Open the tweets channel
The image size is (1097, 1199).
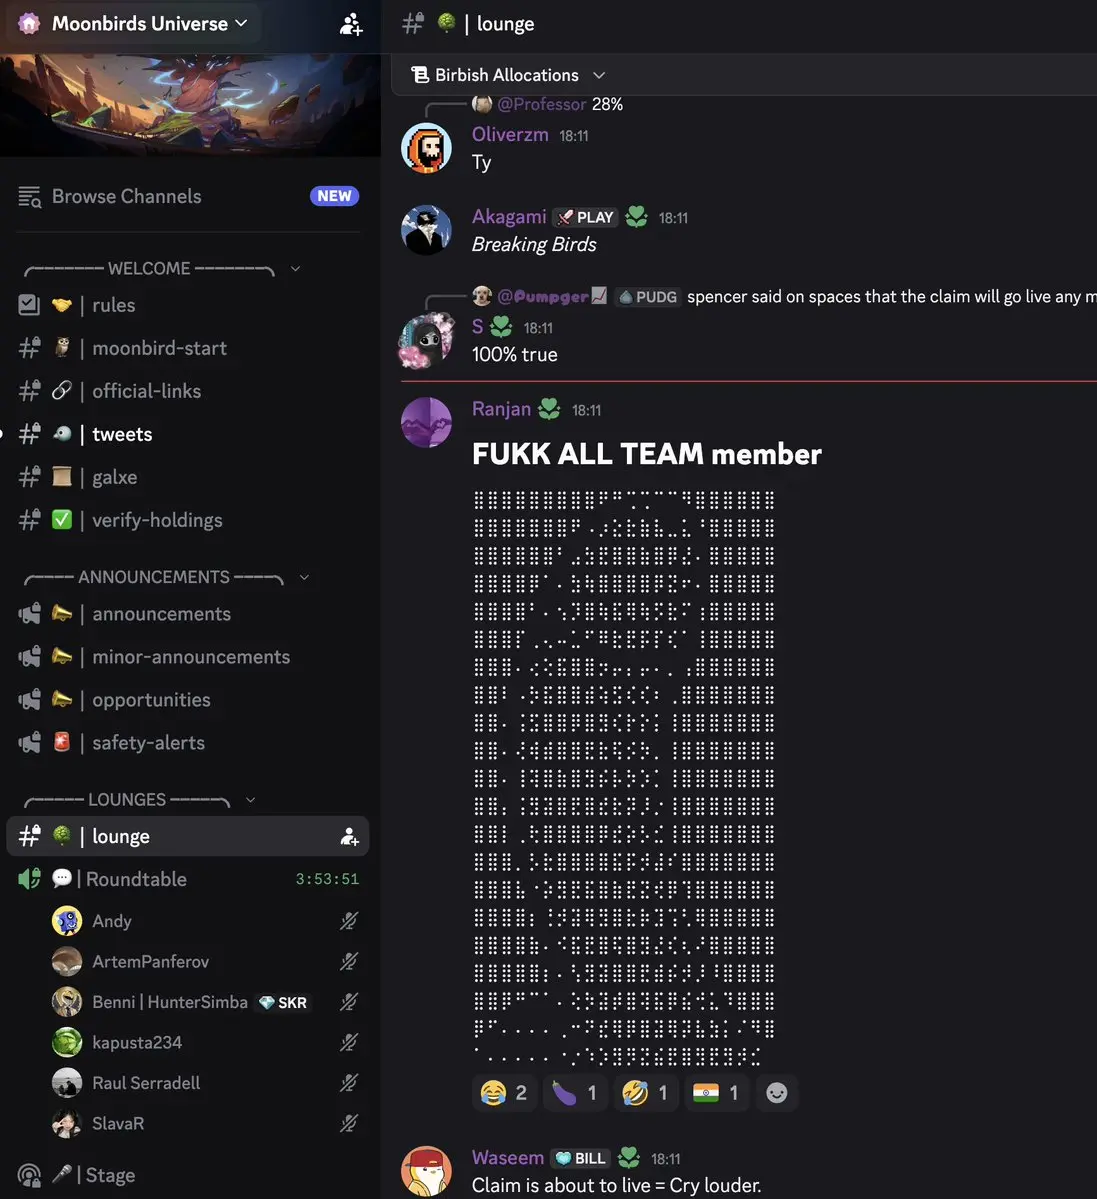coord(188,434)
